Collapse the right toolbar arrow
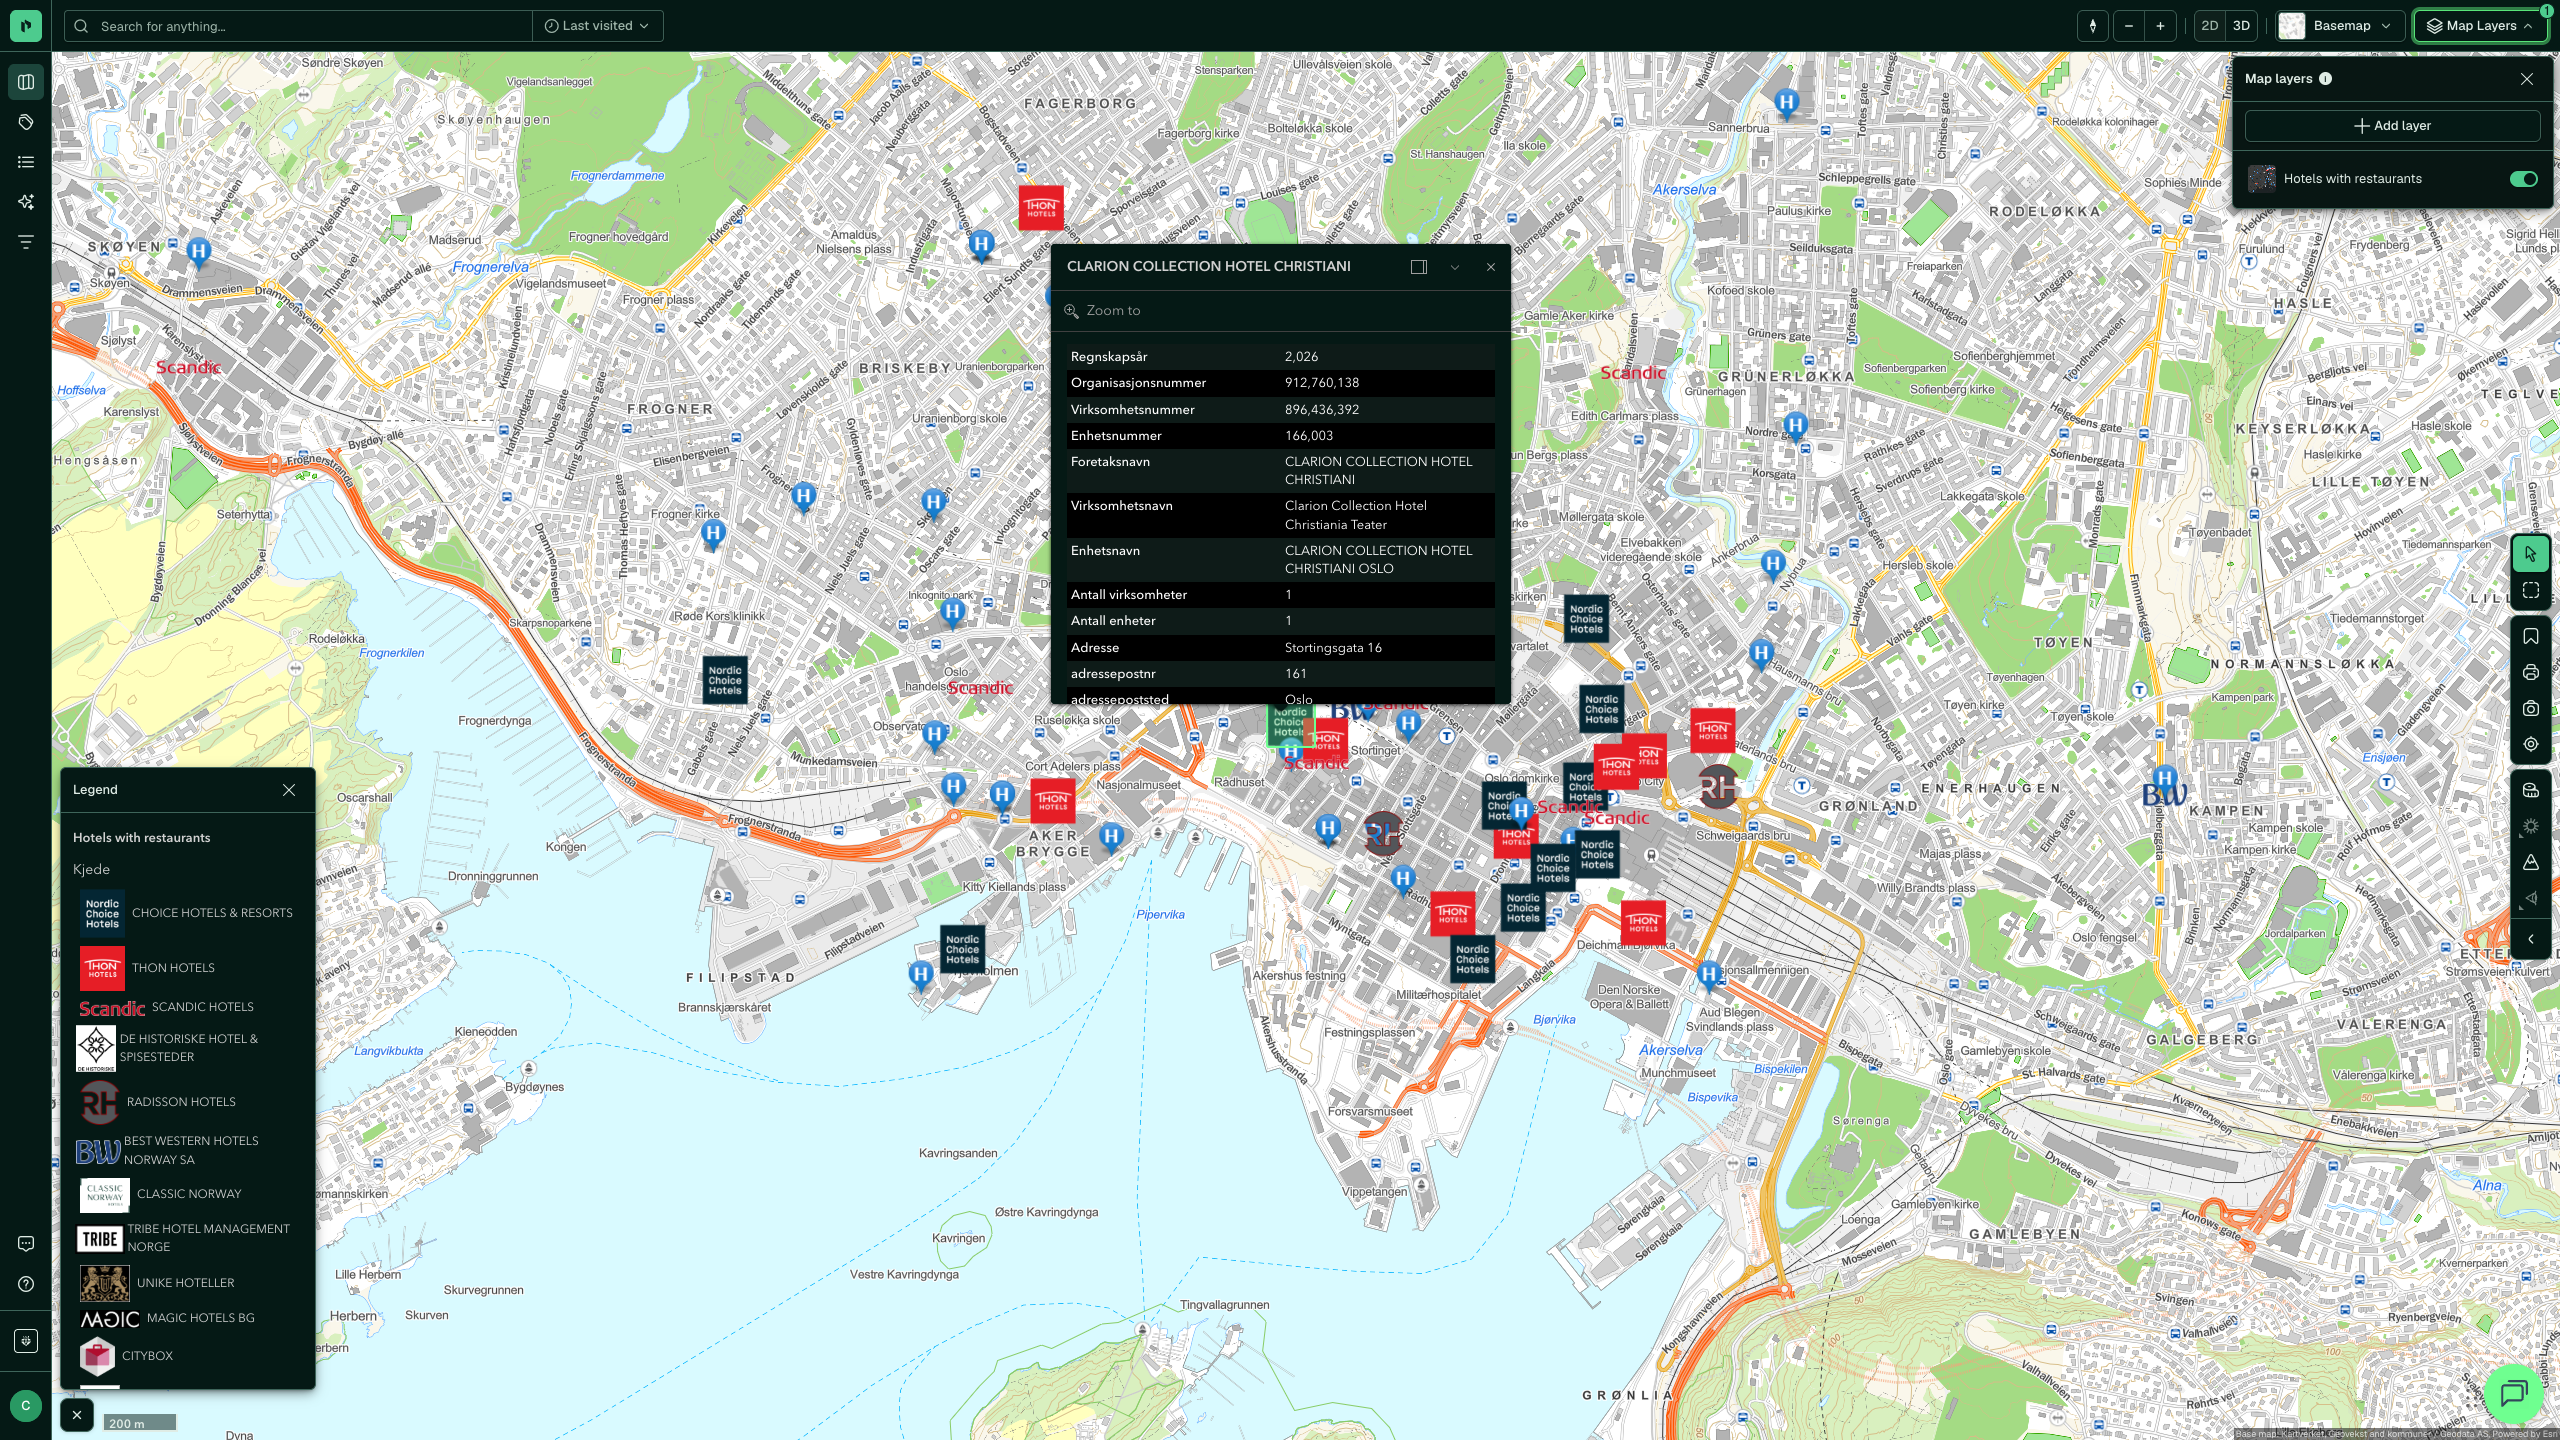This screenshot has height=1440, width=2560. 2530,939
